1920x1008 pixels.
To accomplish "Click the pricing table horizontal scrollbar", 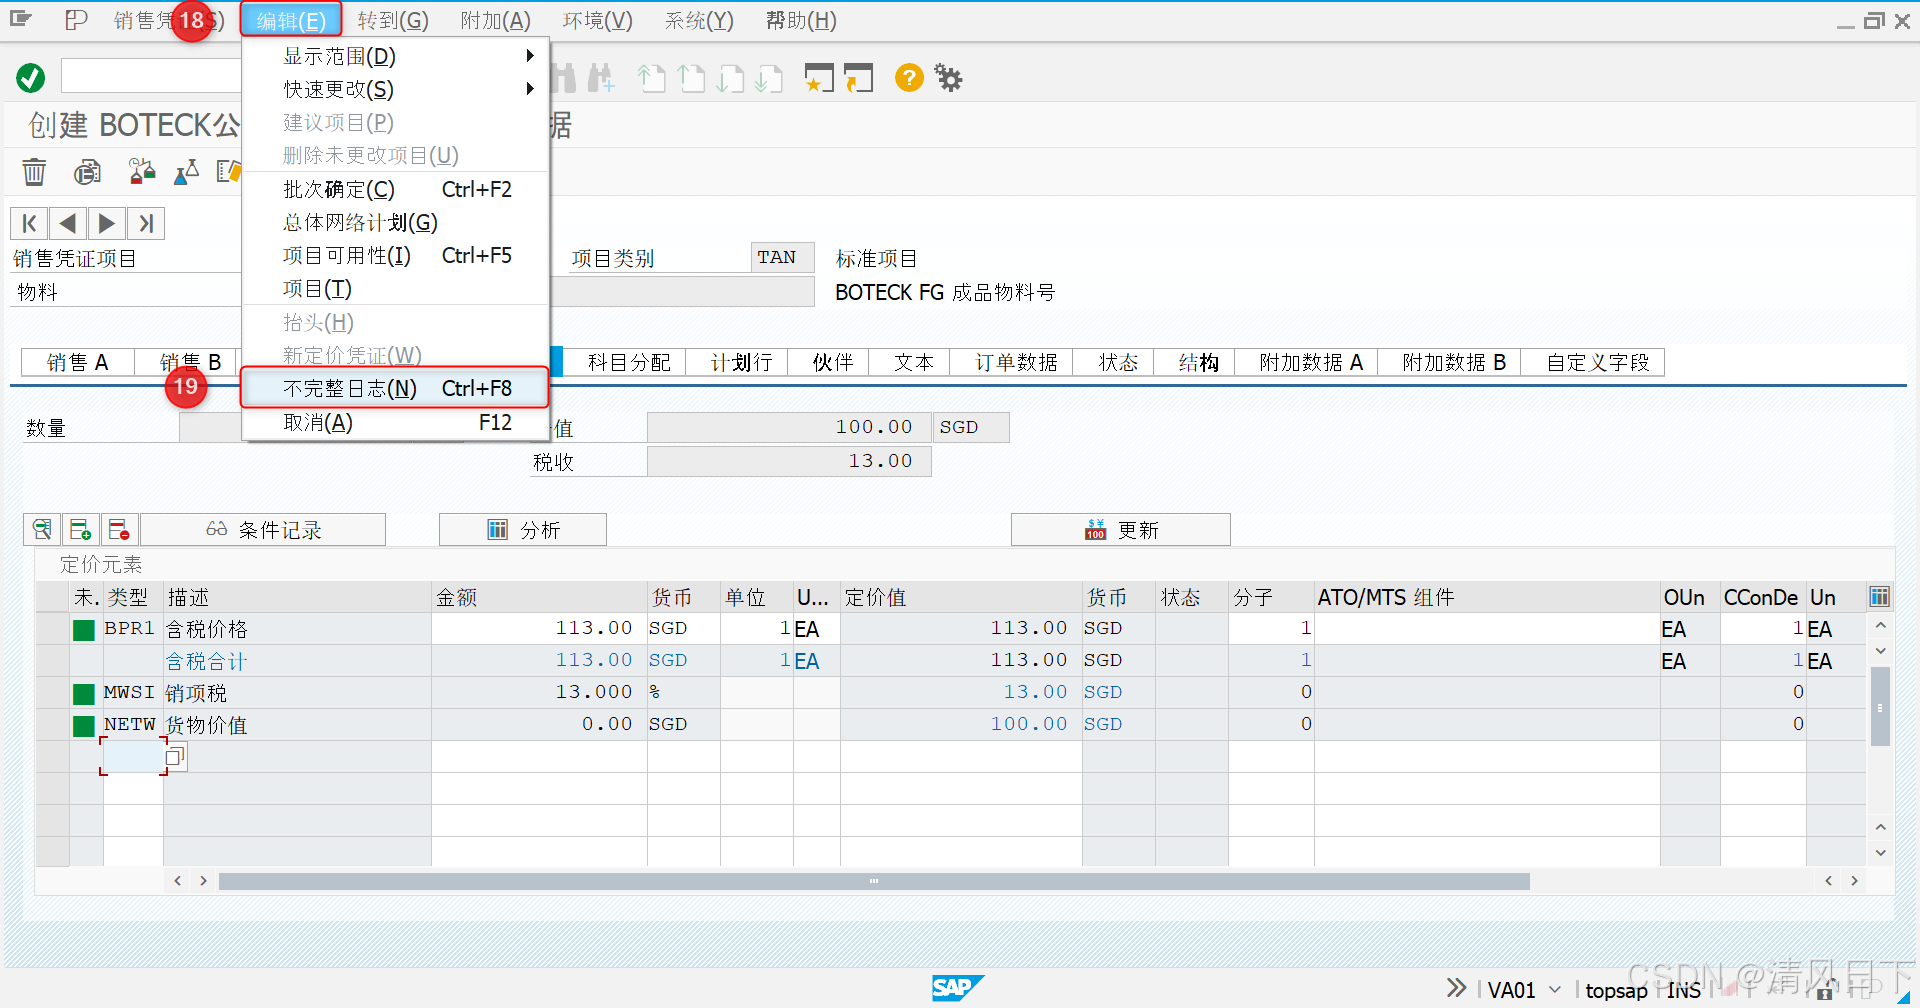I will 874,881.
